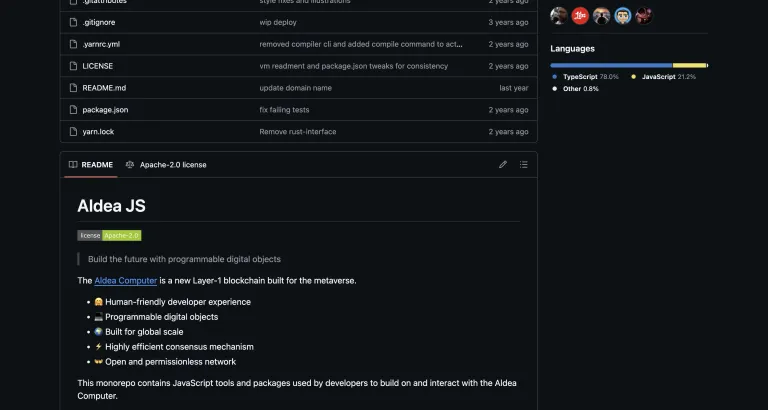The height and width of the screenshot is (410, 768).
Task: Follow the Aldea Computer link
Action: click(125, 280)
